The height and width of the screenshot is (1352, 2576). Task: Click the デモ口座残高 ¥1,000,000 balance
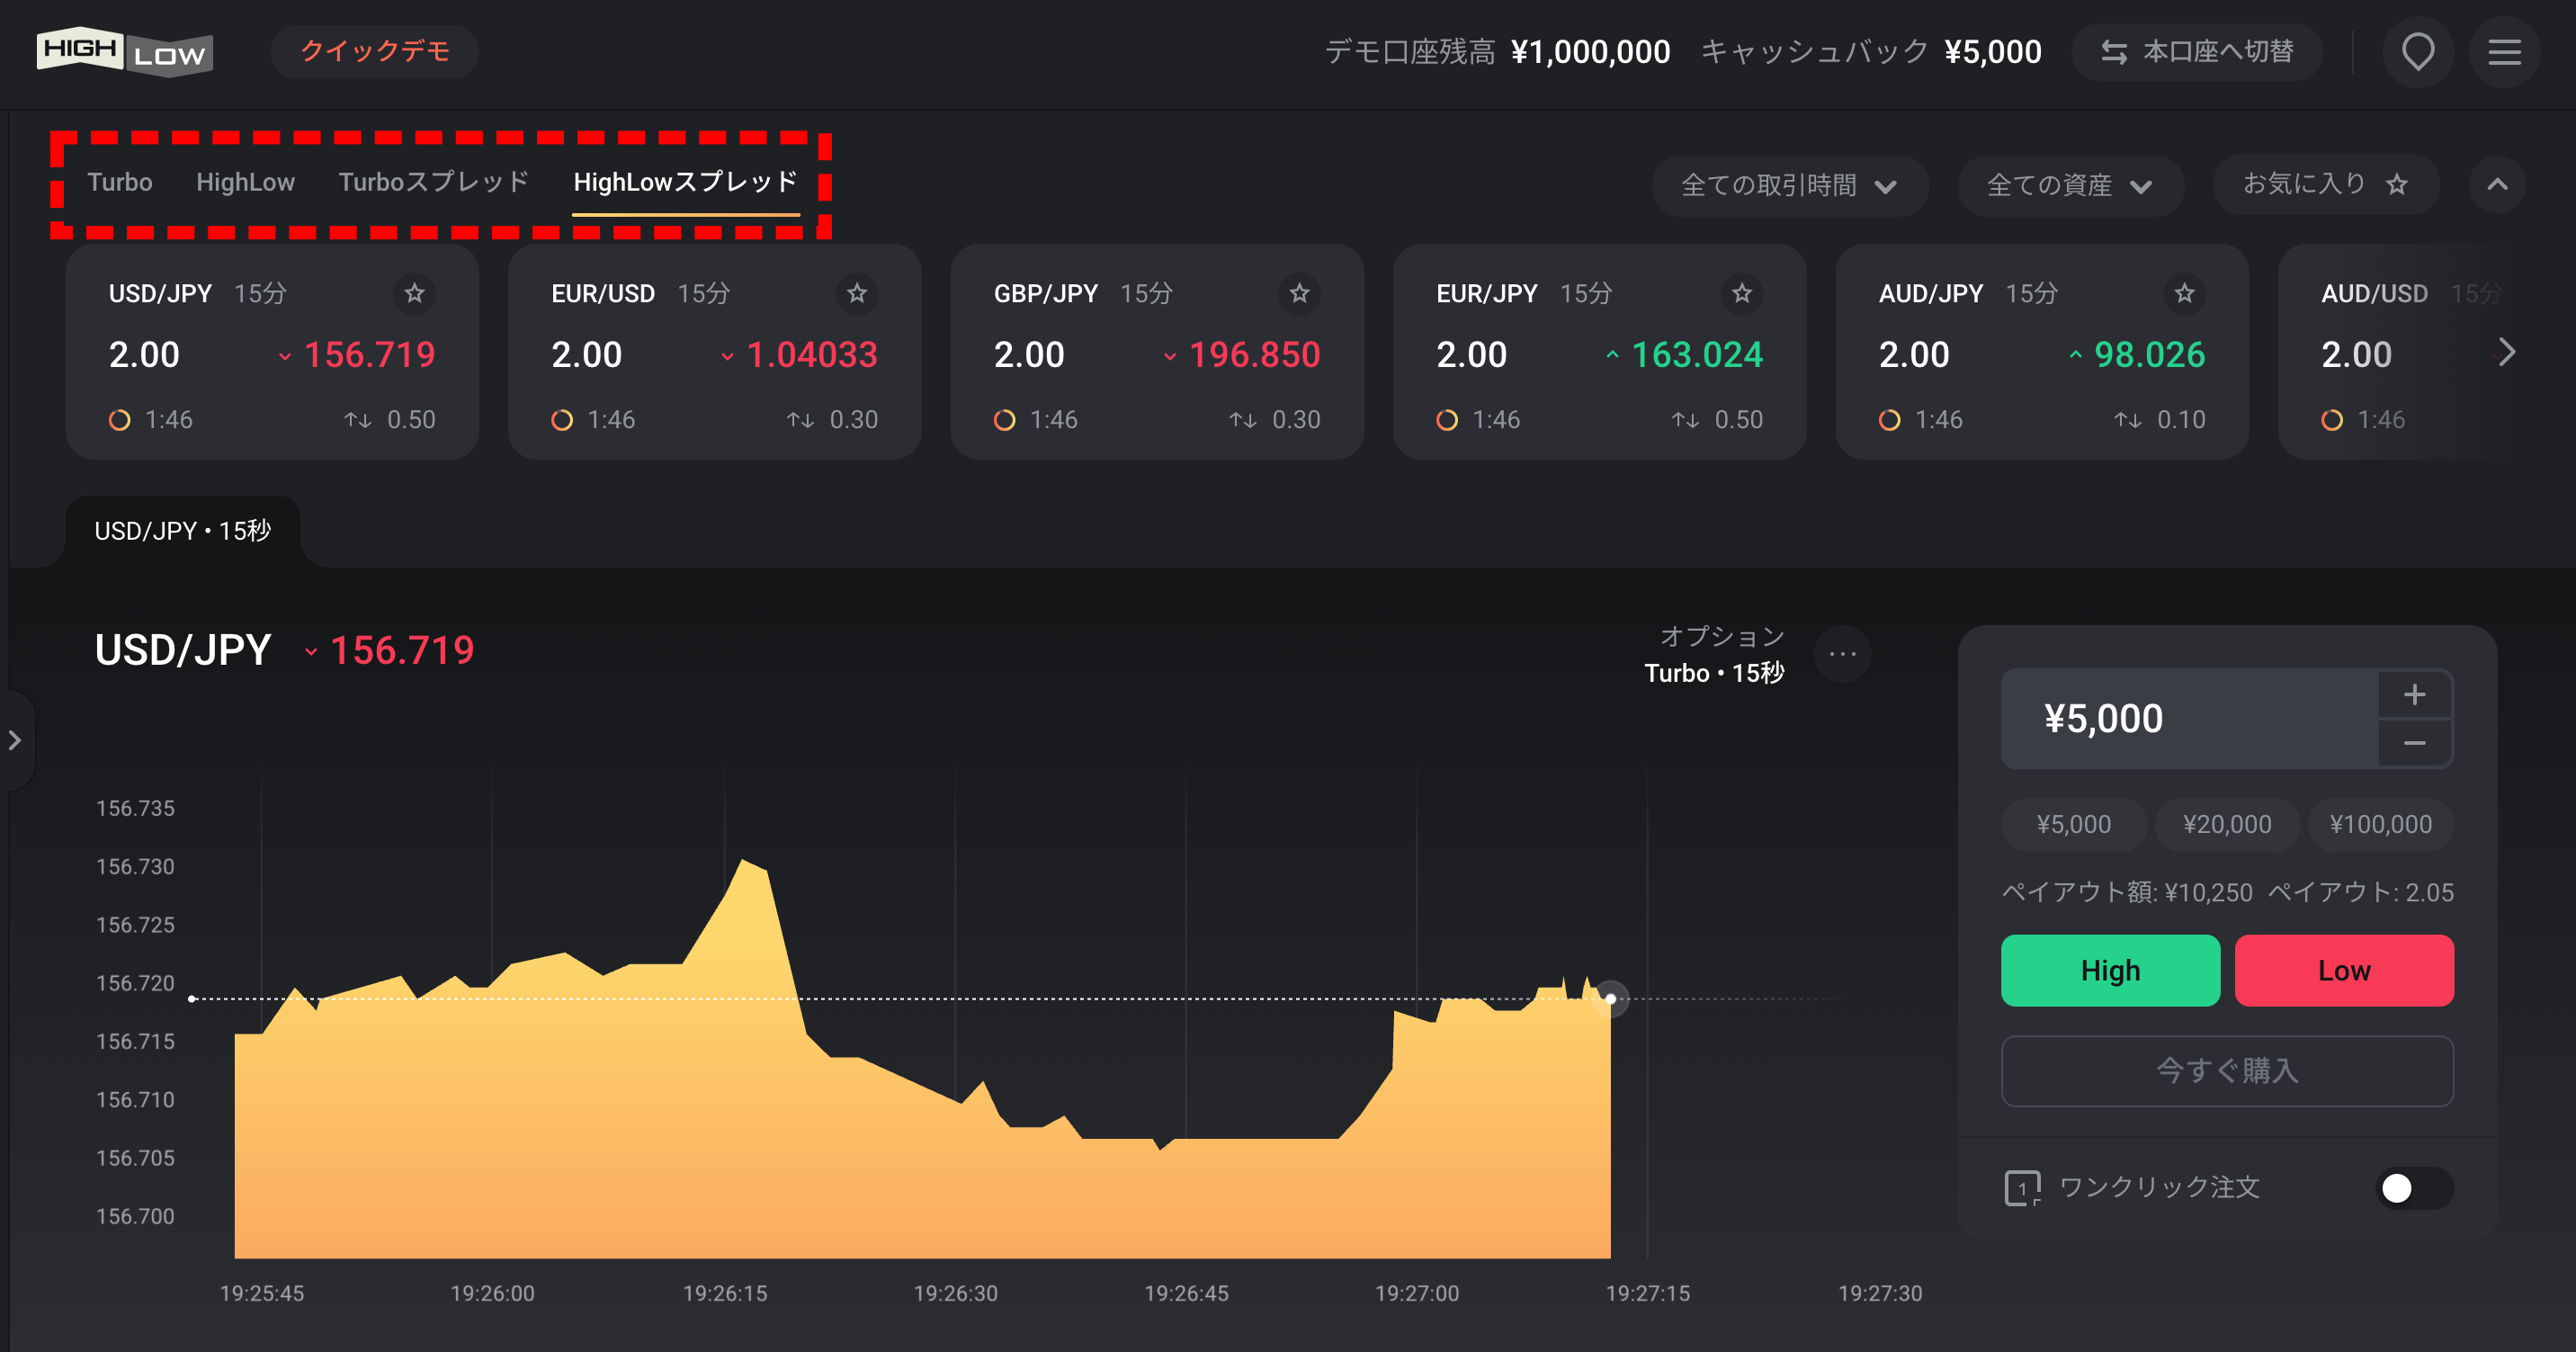point(1497,52)
